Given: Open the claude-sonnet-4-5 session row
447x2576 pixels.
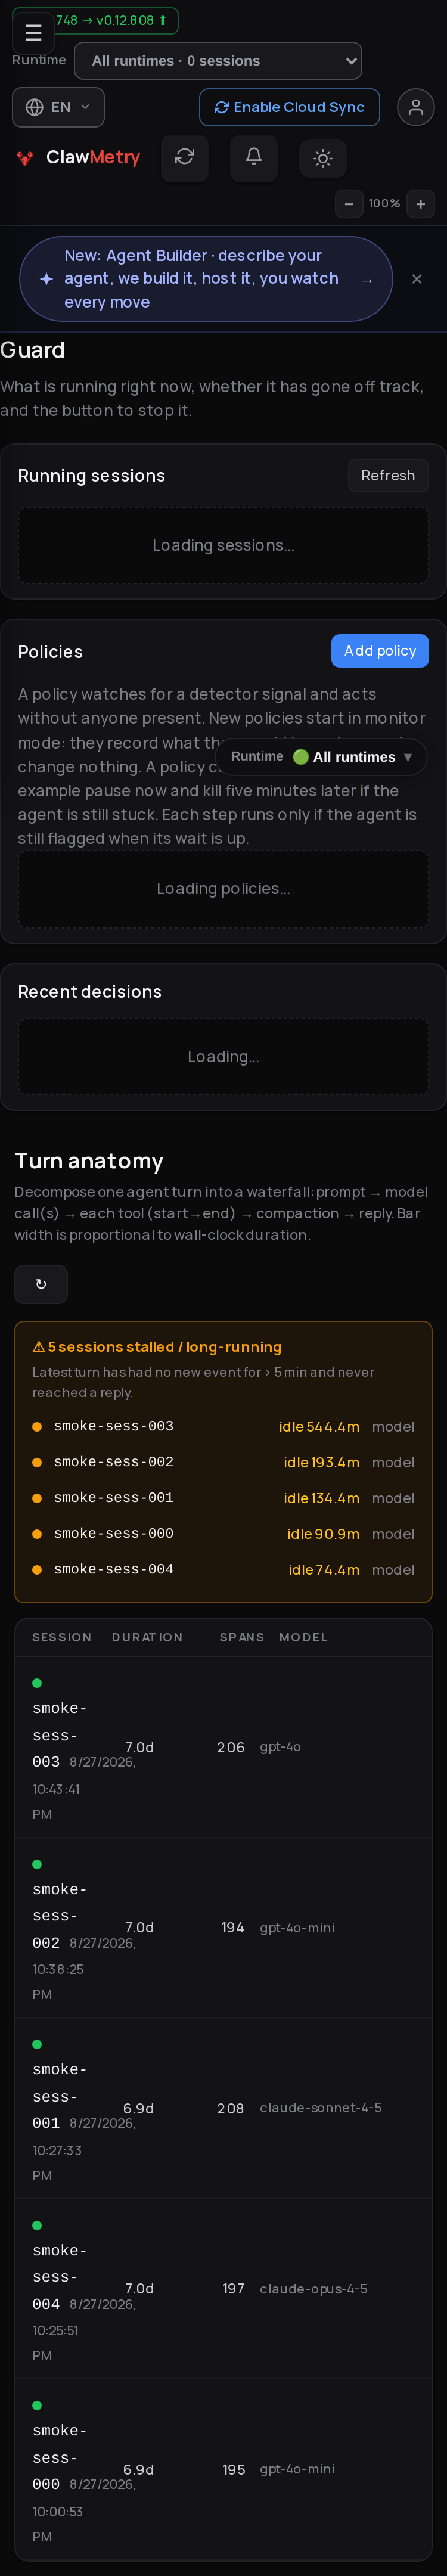Looking at the screenshot, I should [223, 2108].
